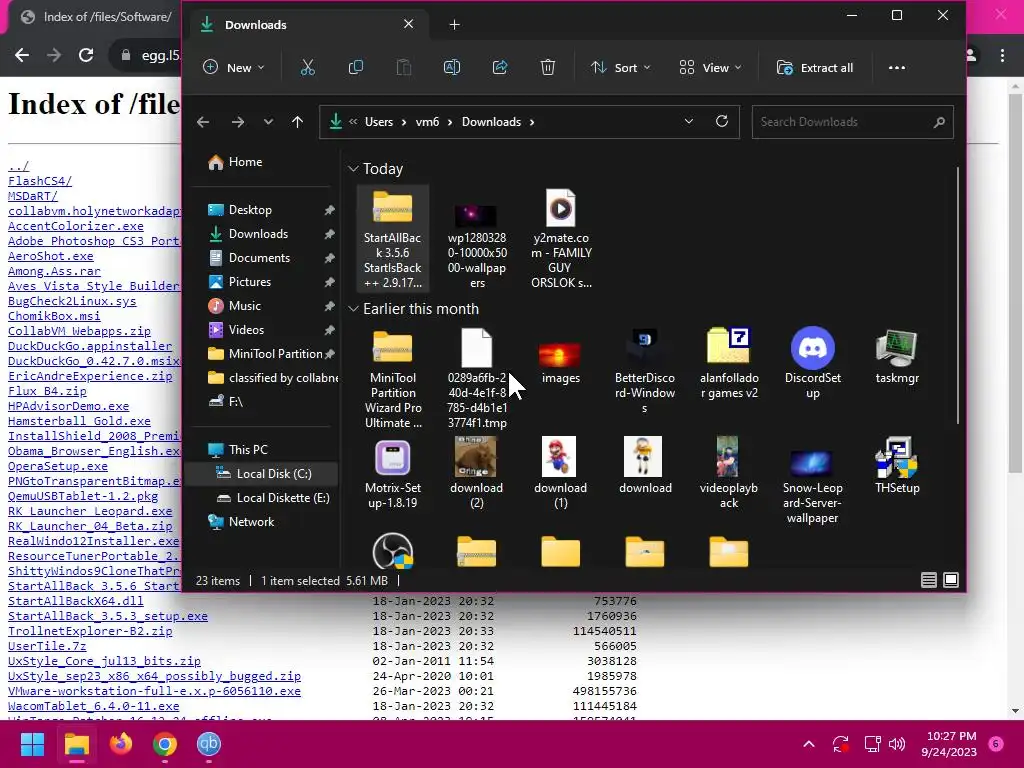
Task: Select the y2mate.com FAMILY GUY video file
Action: click(x=561, y=238)
